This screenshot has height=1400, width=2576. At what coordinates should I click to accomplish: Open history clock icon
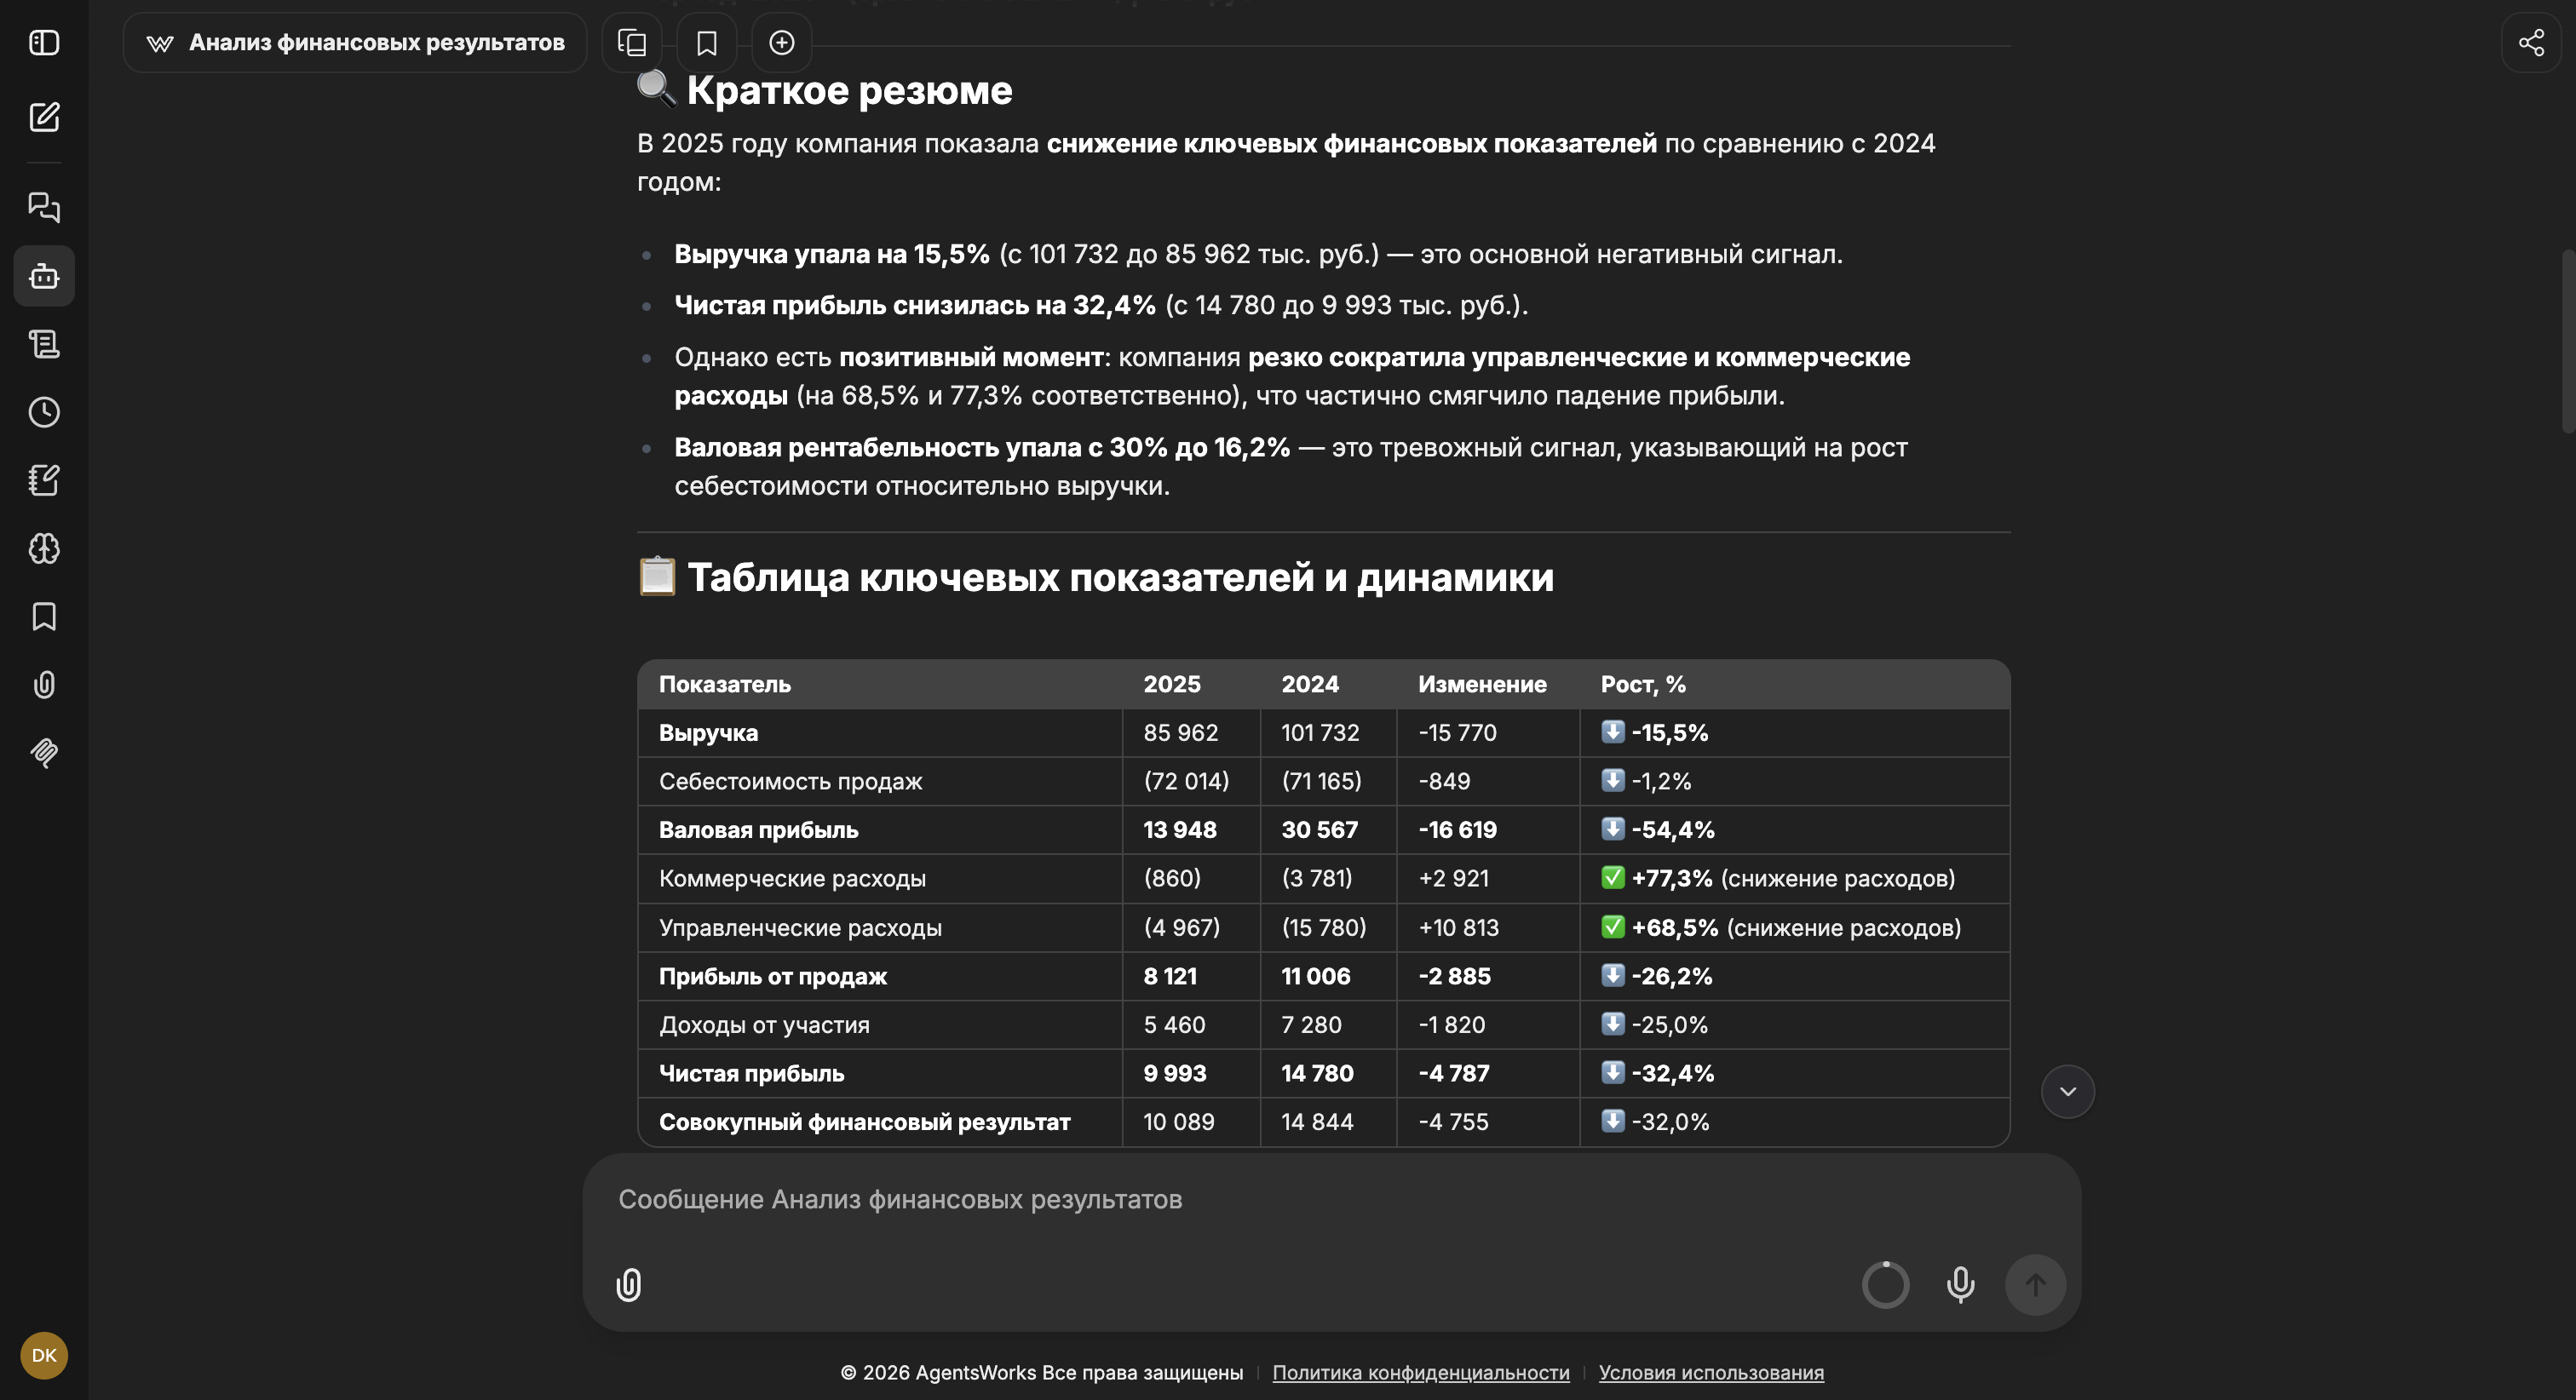point(44,412)
